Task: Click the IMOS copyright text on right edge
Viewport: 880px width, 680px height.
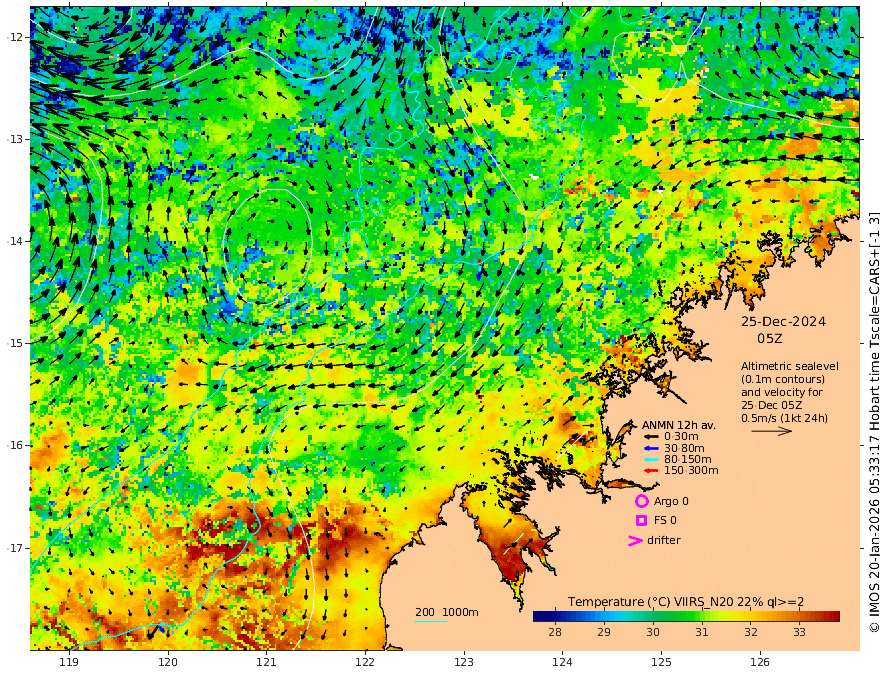Action: pyautogui.click(x=873, y=422)
